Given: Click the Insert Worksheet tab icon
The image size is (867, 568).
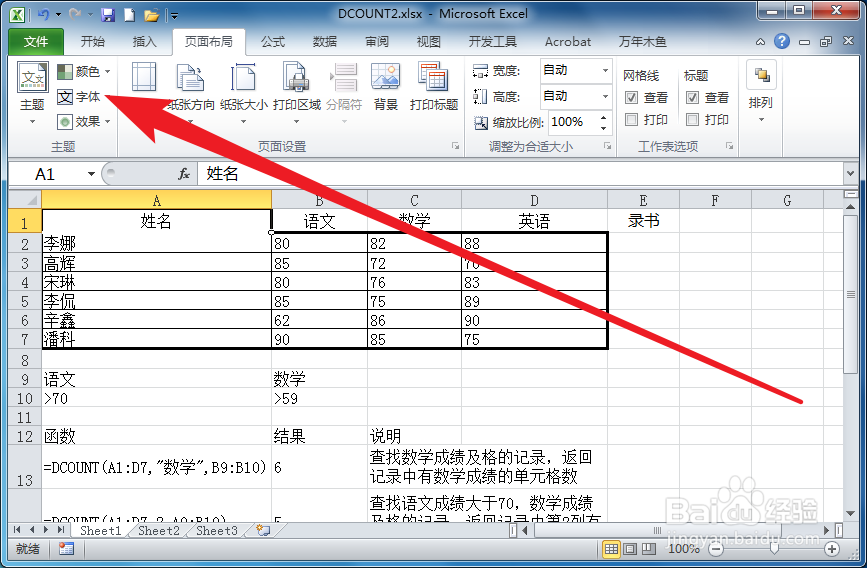Looking at the screenshot, I should (x=264, y=530).
